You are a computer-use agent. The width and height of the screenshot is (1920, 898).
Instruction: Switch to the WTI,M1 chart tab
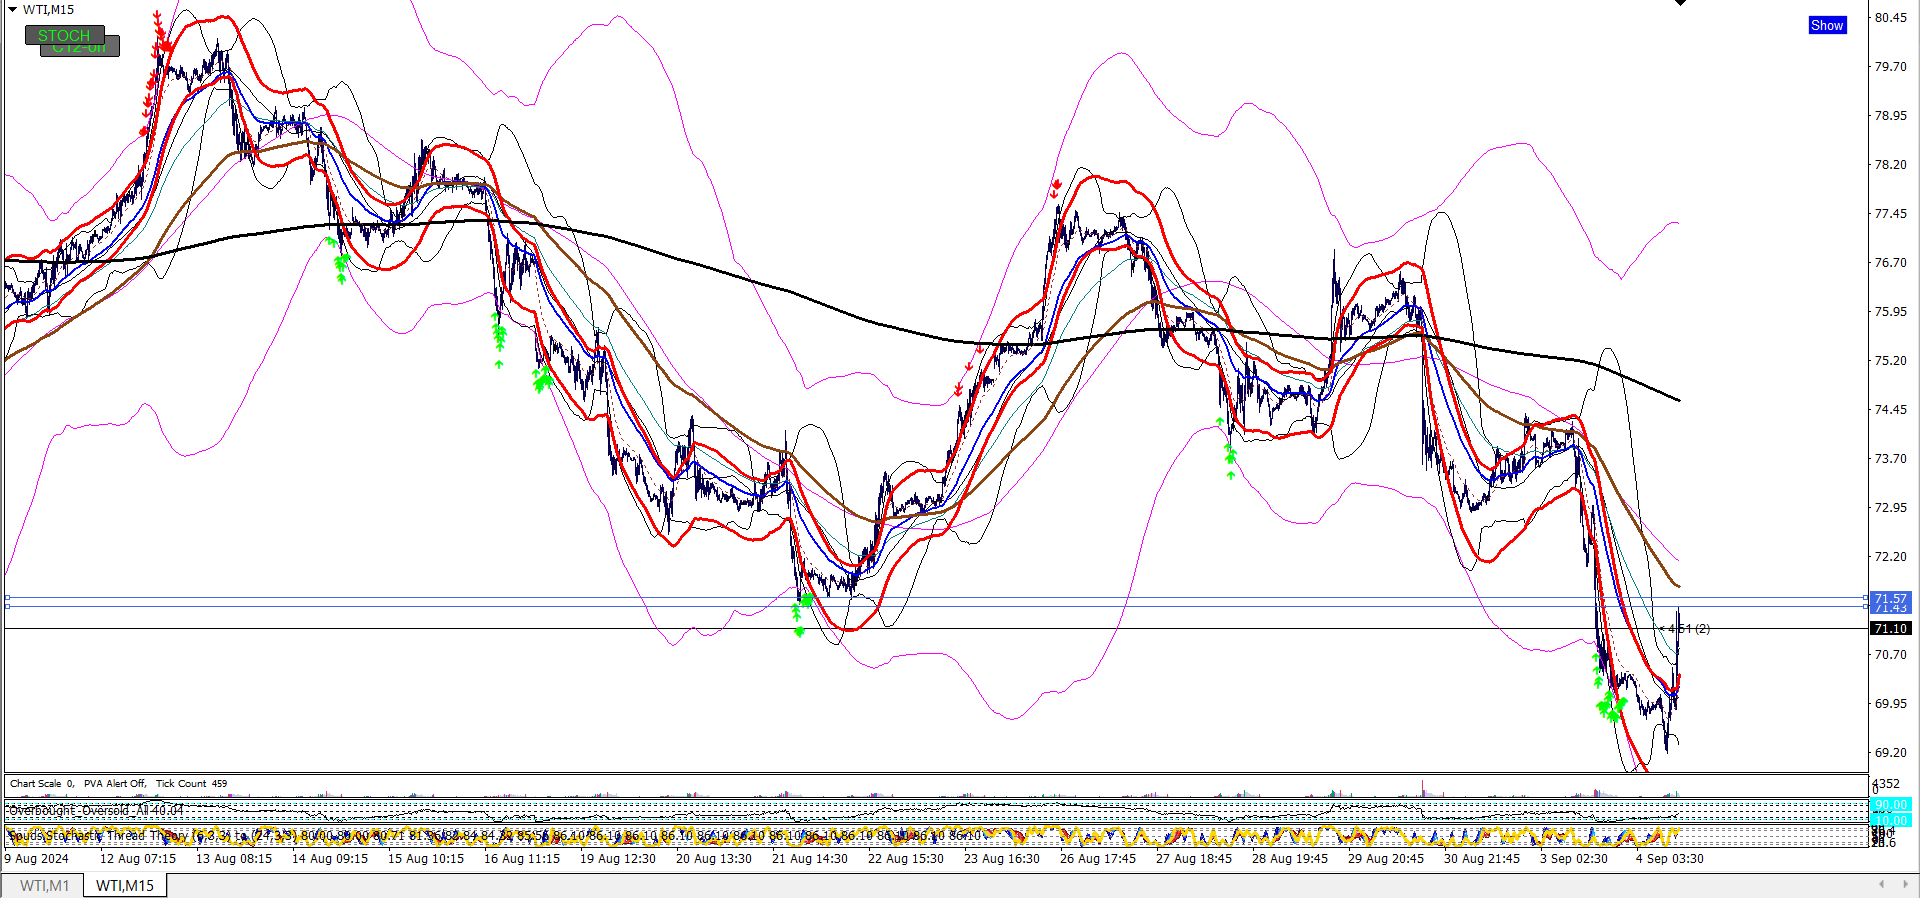point(44,886)
